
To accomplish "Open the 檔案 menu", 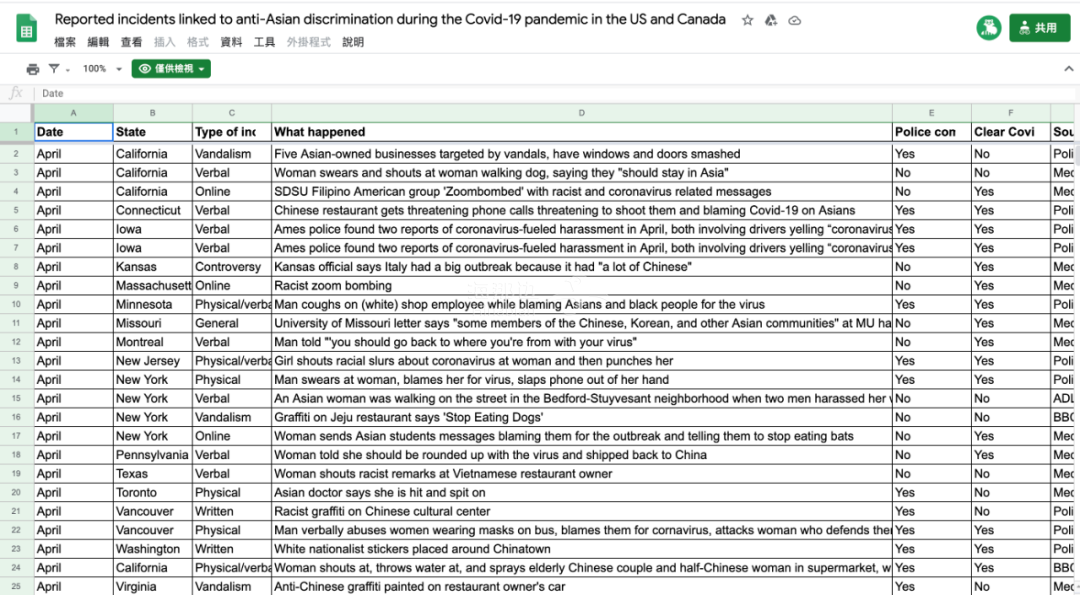I will 65,42.
